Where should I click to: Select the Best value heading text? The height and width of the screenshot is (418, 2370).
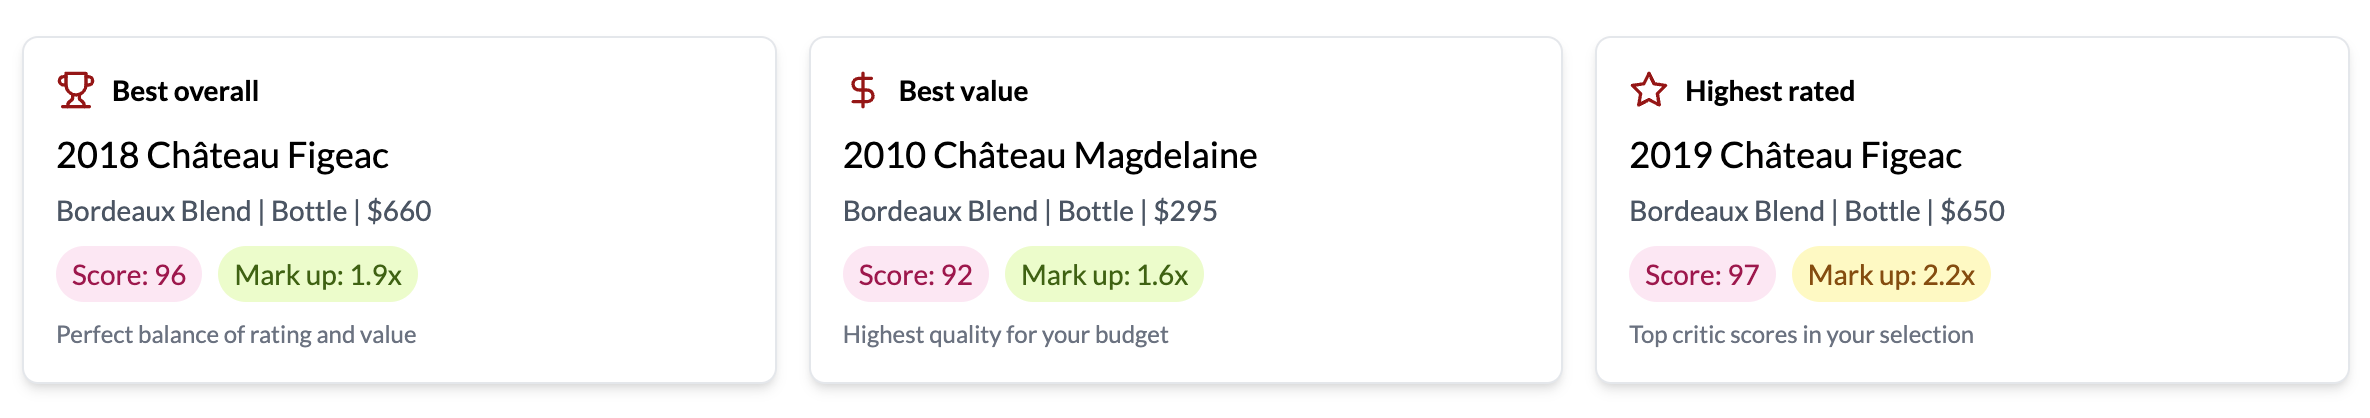(x=963, y=92)
